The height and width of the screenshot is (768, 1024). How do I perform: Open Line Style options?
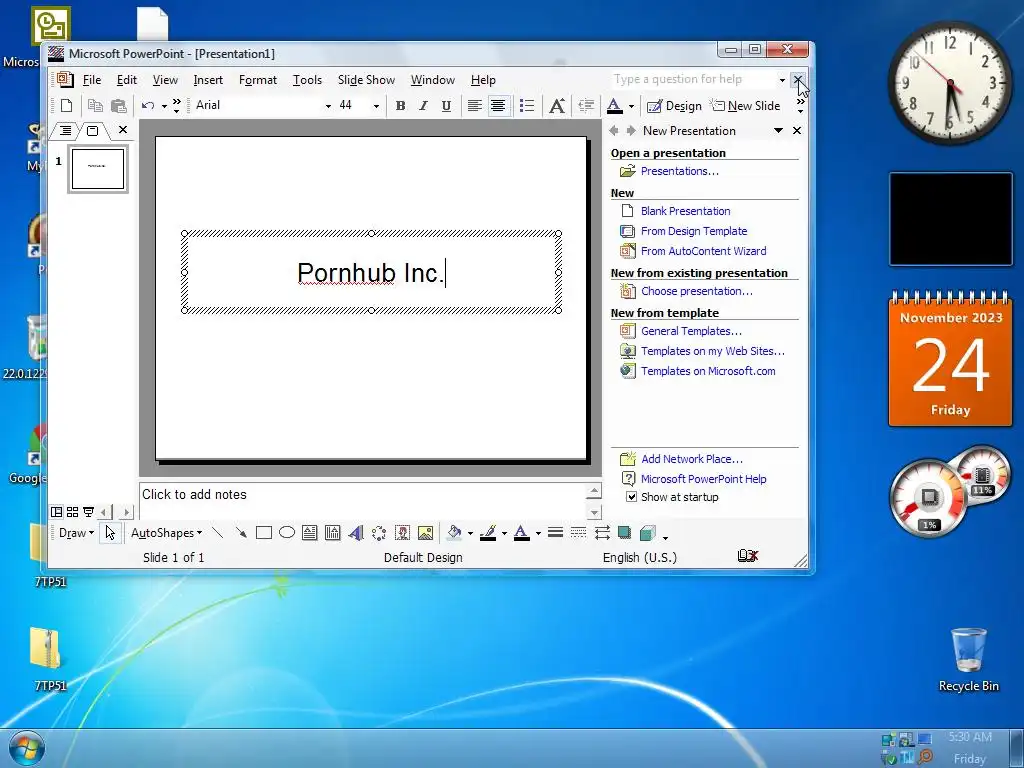[x=556, y=533]
